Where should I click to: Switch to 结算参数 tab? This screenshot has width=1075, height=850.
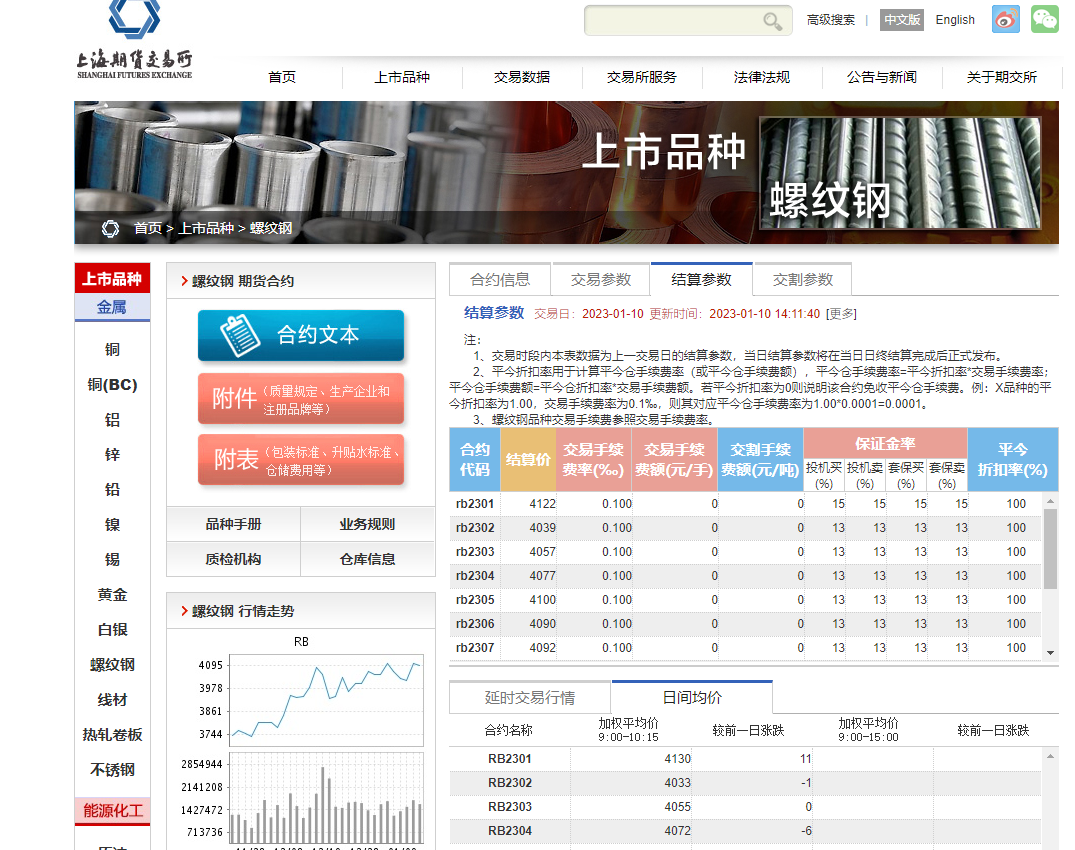pyautogui.click(x=701, y=279)
